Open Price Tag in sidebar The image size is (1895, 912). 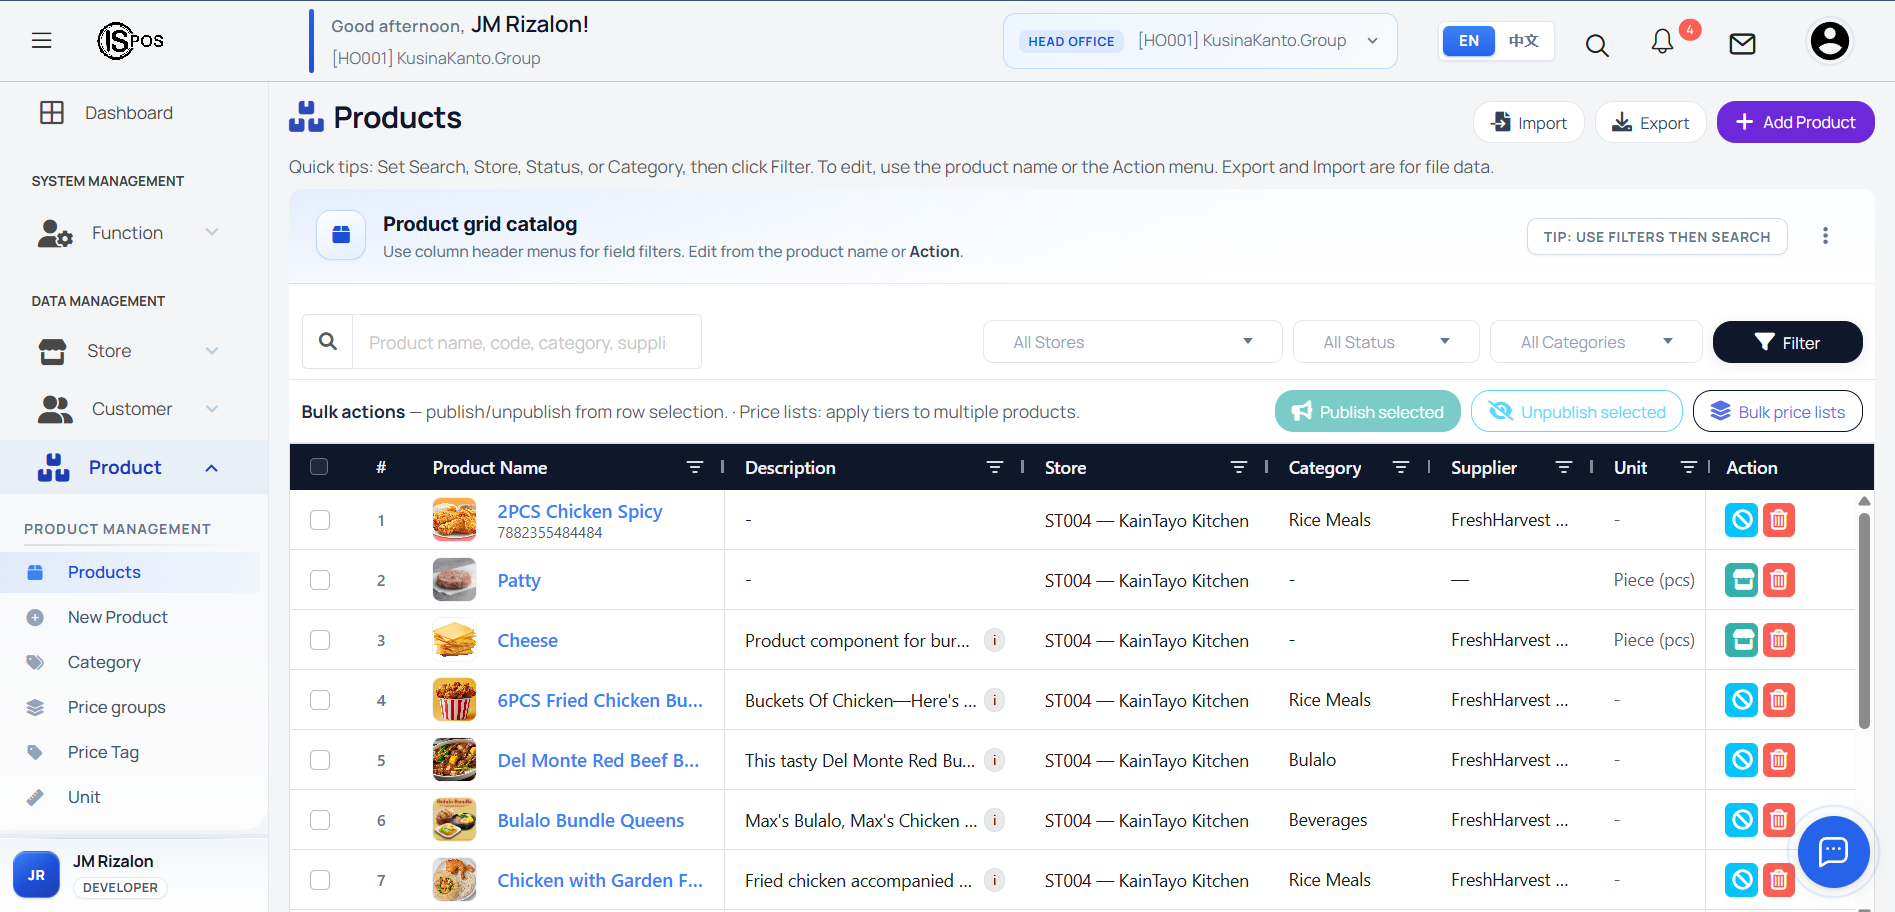tap(103, 752)
